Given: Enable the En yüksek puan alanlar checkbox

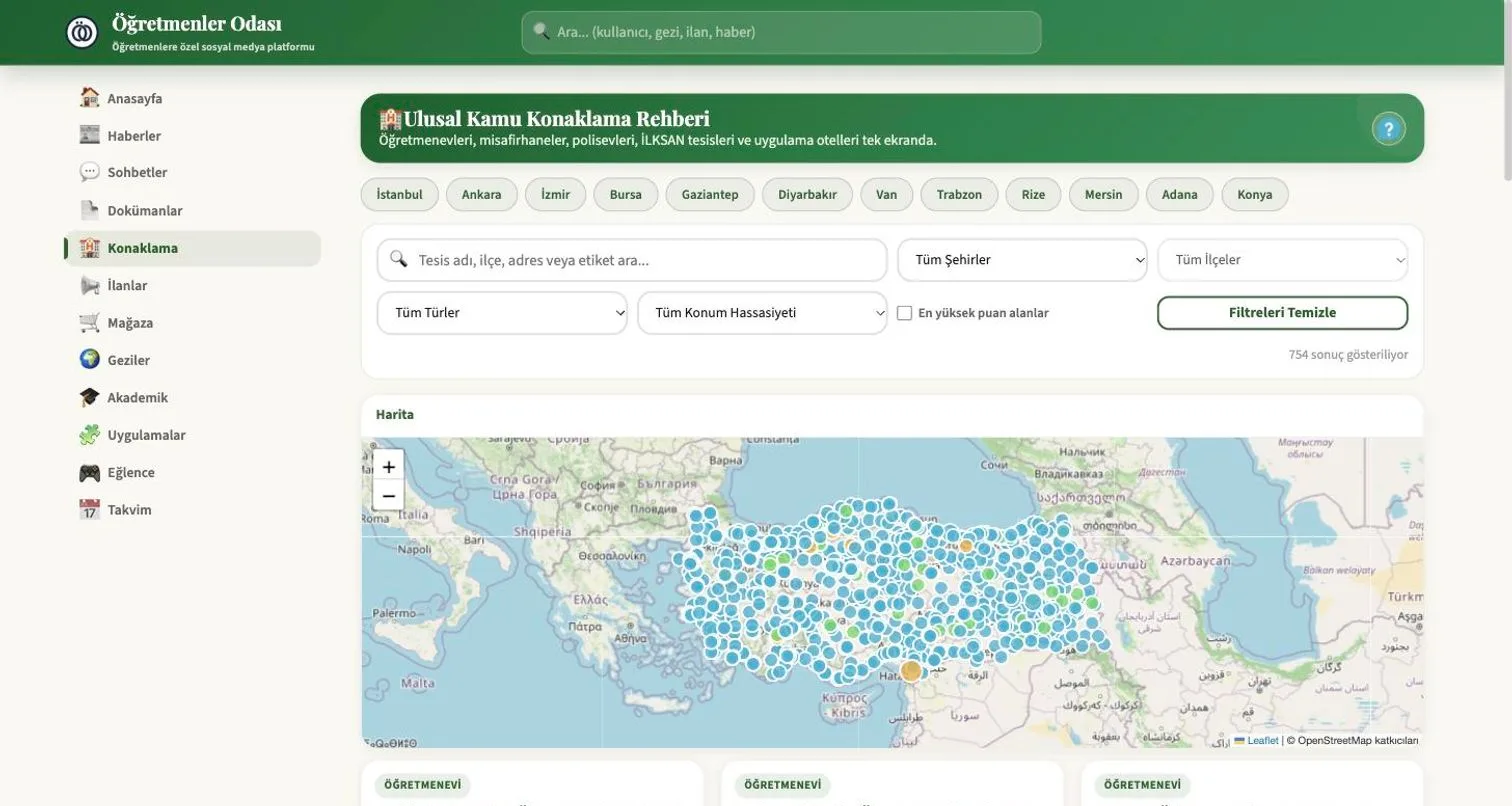Looking at the screenshot, I should pyautogui.click(x=904, y=313).
